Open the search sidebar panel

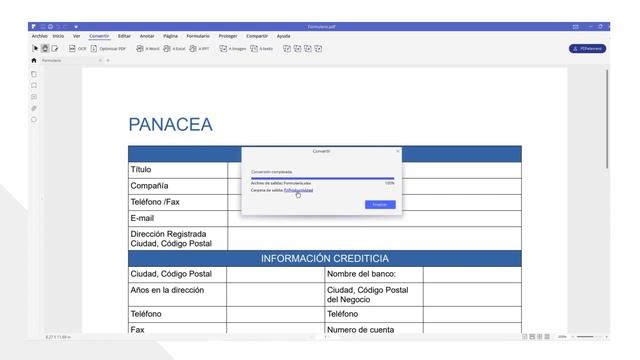tap(34, 120)
